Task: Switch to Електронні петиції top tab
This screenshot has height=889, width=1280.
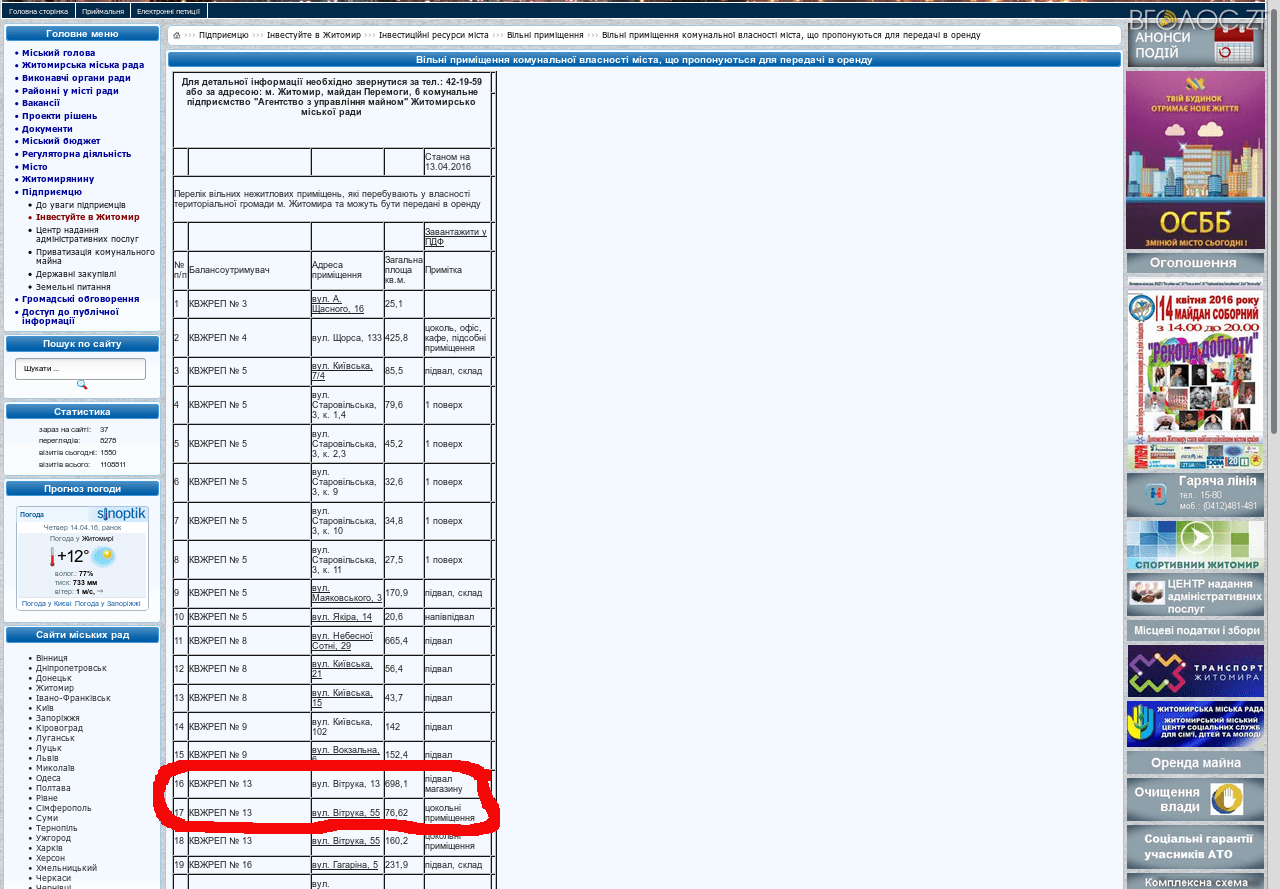Action: [x=168, y=11]
